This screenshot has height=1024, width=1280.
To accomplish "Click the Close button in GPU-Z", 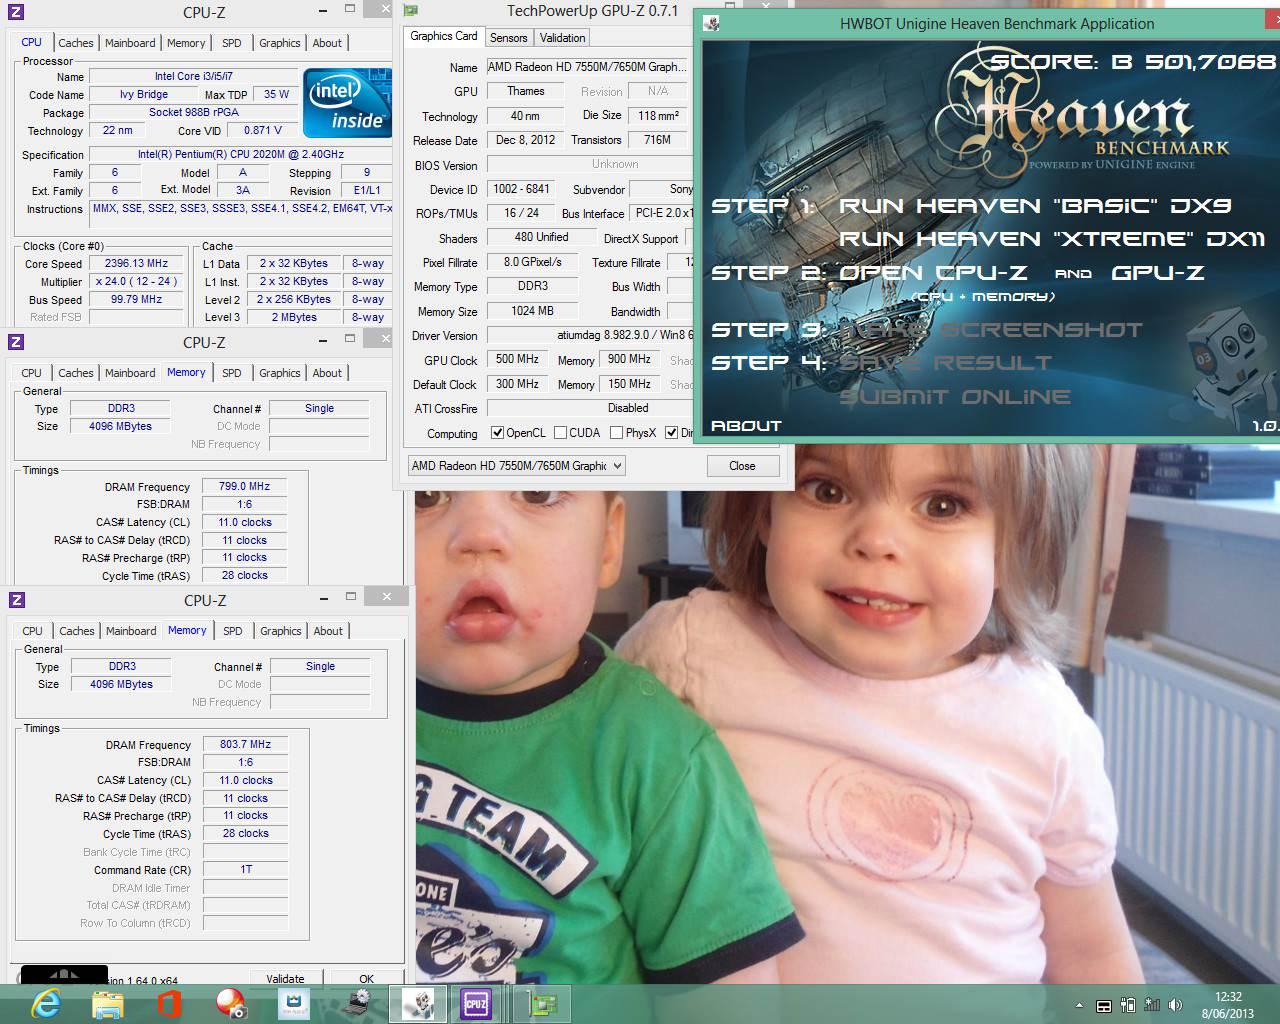I will pyautogui.click(x=742, y=466).
